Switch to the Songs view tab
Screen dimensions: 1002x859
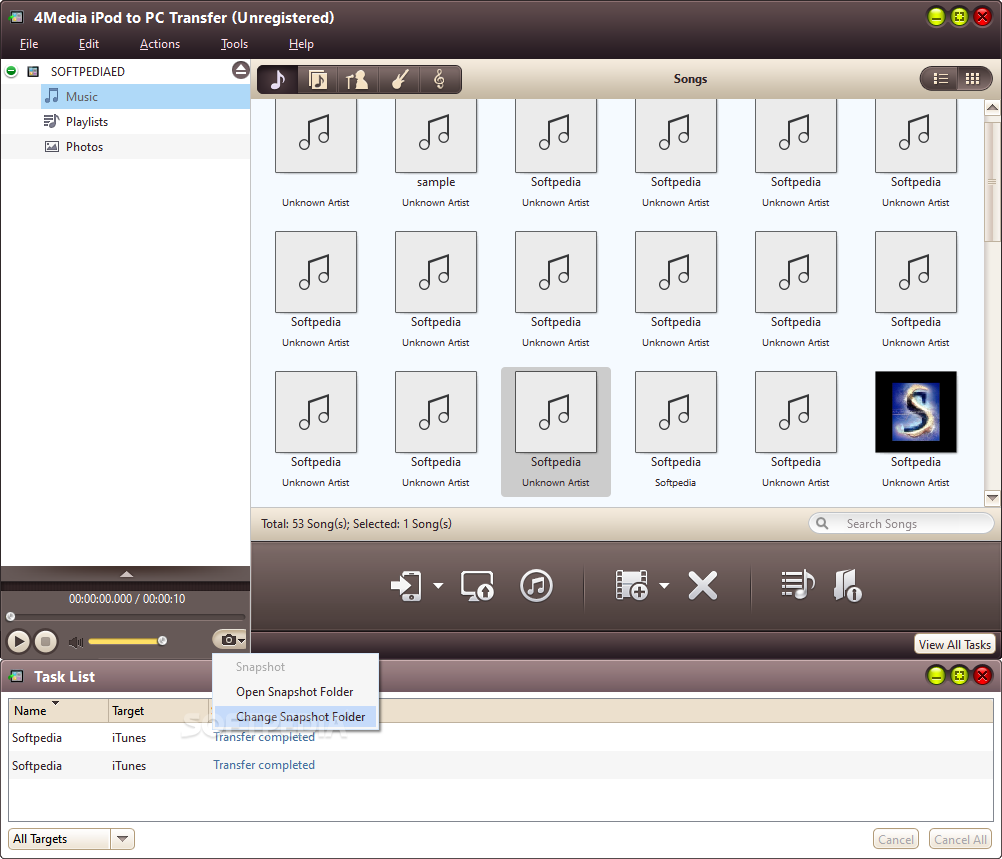point(278,80)
